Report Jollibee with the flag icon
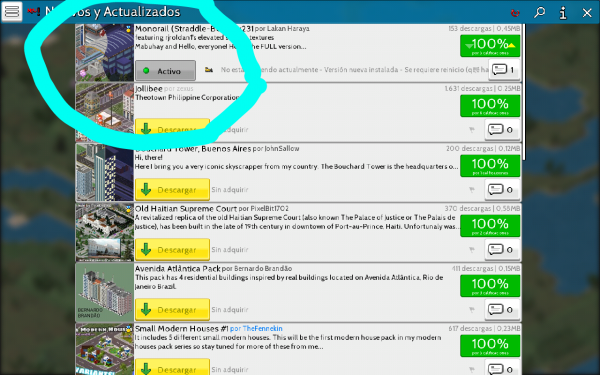 (472, 130)
